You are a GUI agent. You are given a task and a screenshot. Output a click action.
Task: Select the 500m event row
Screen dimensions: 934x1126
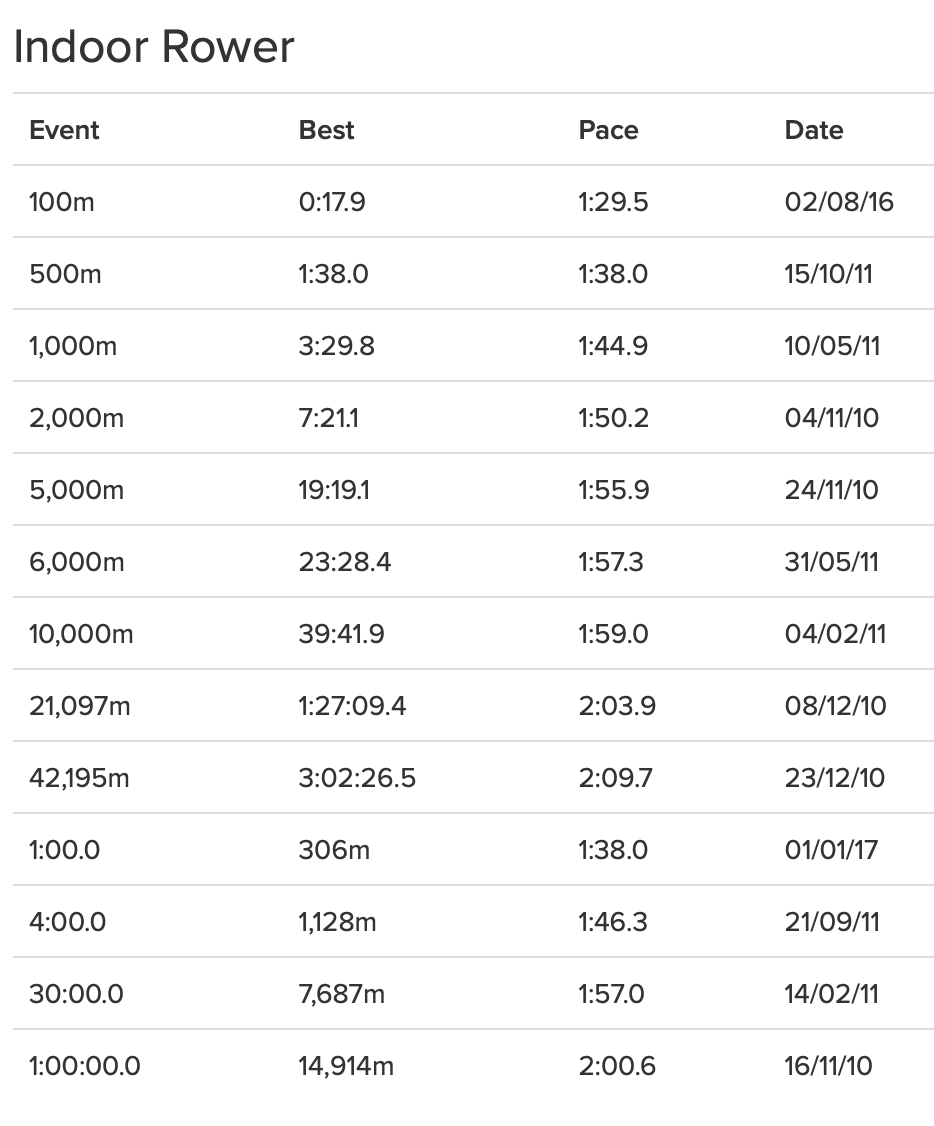coord(473,274)
